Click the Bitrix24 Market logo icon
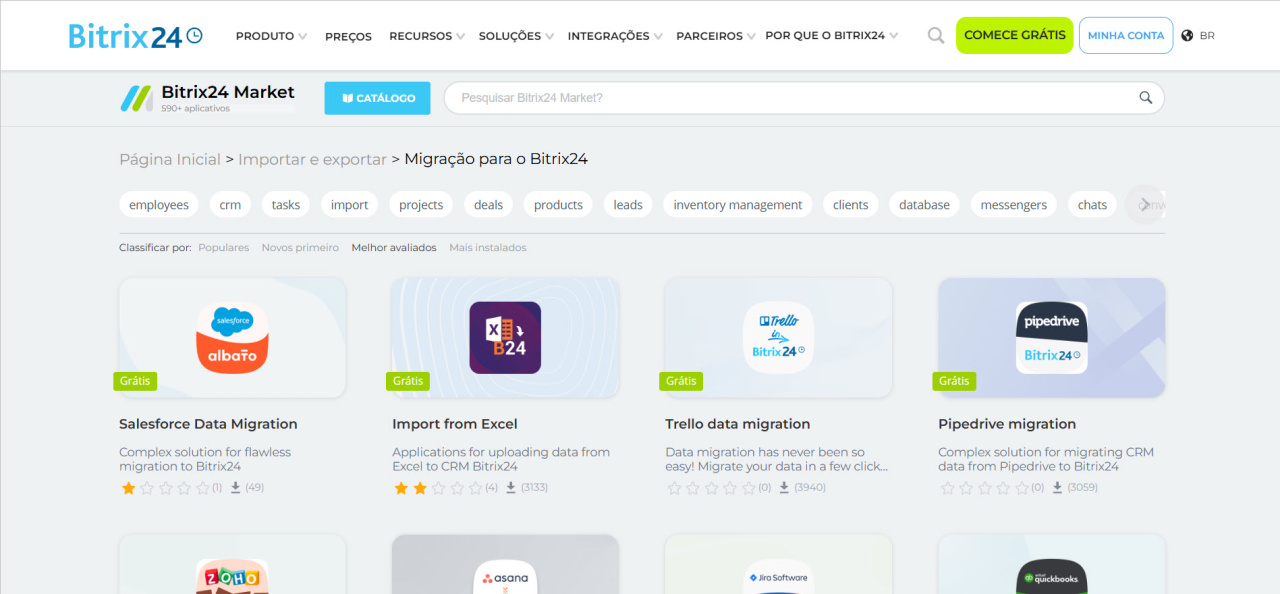 click(137, 98)
